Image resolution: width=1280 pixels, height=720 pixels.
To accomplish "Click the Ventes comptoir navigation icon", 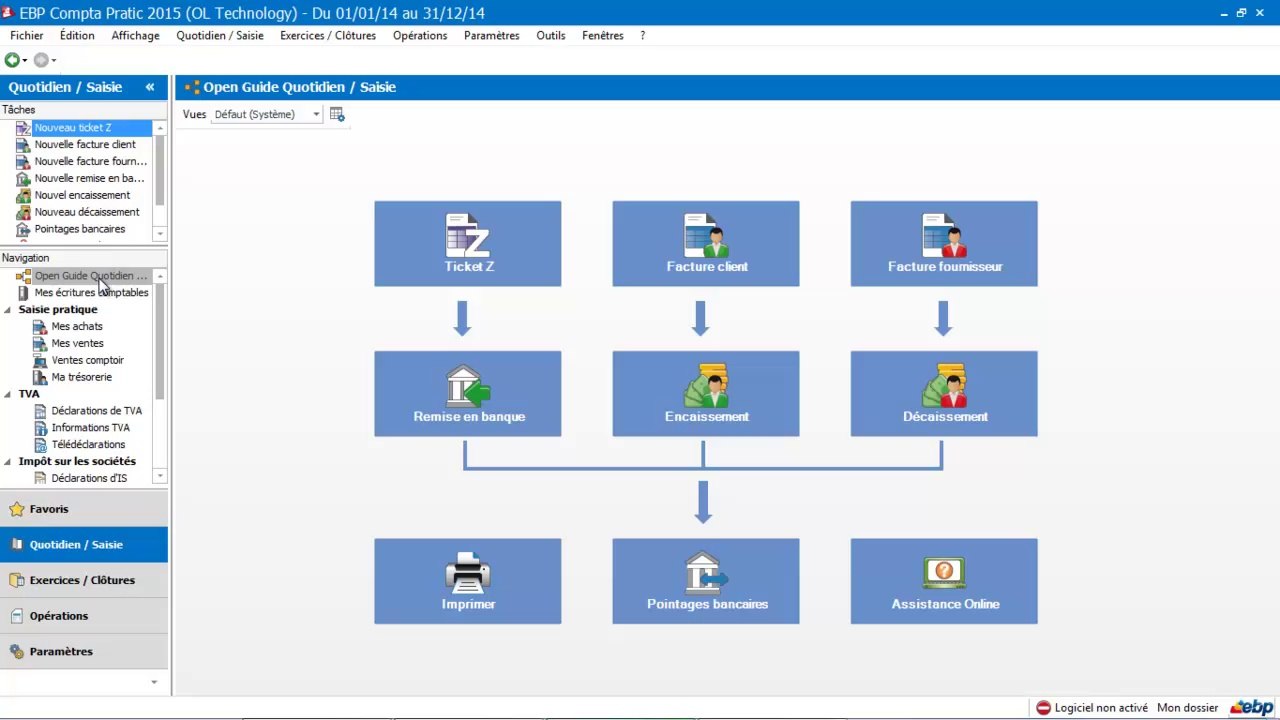I will pos(40,361).
